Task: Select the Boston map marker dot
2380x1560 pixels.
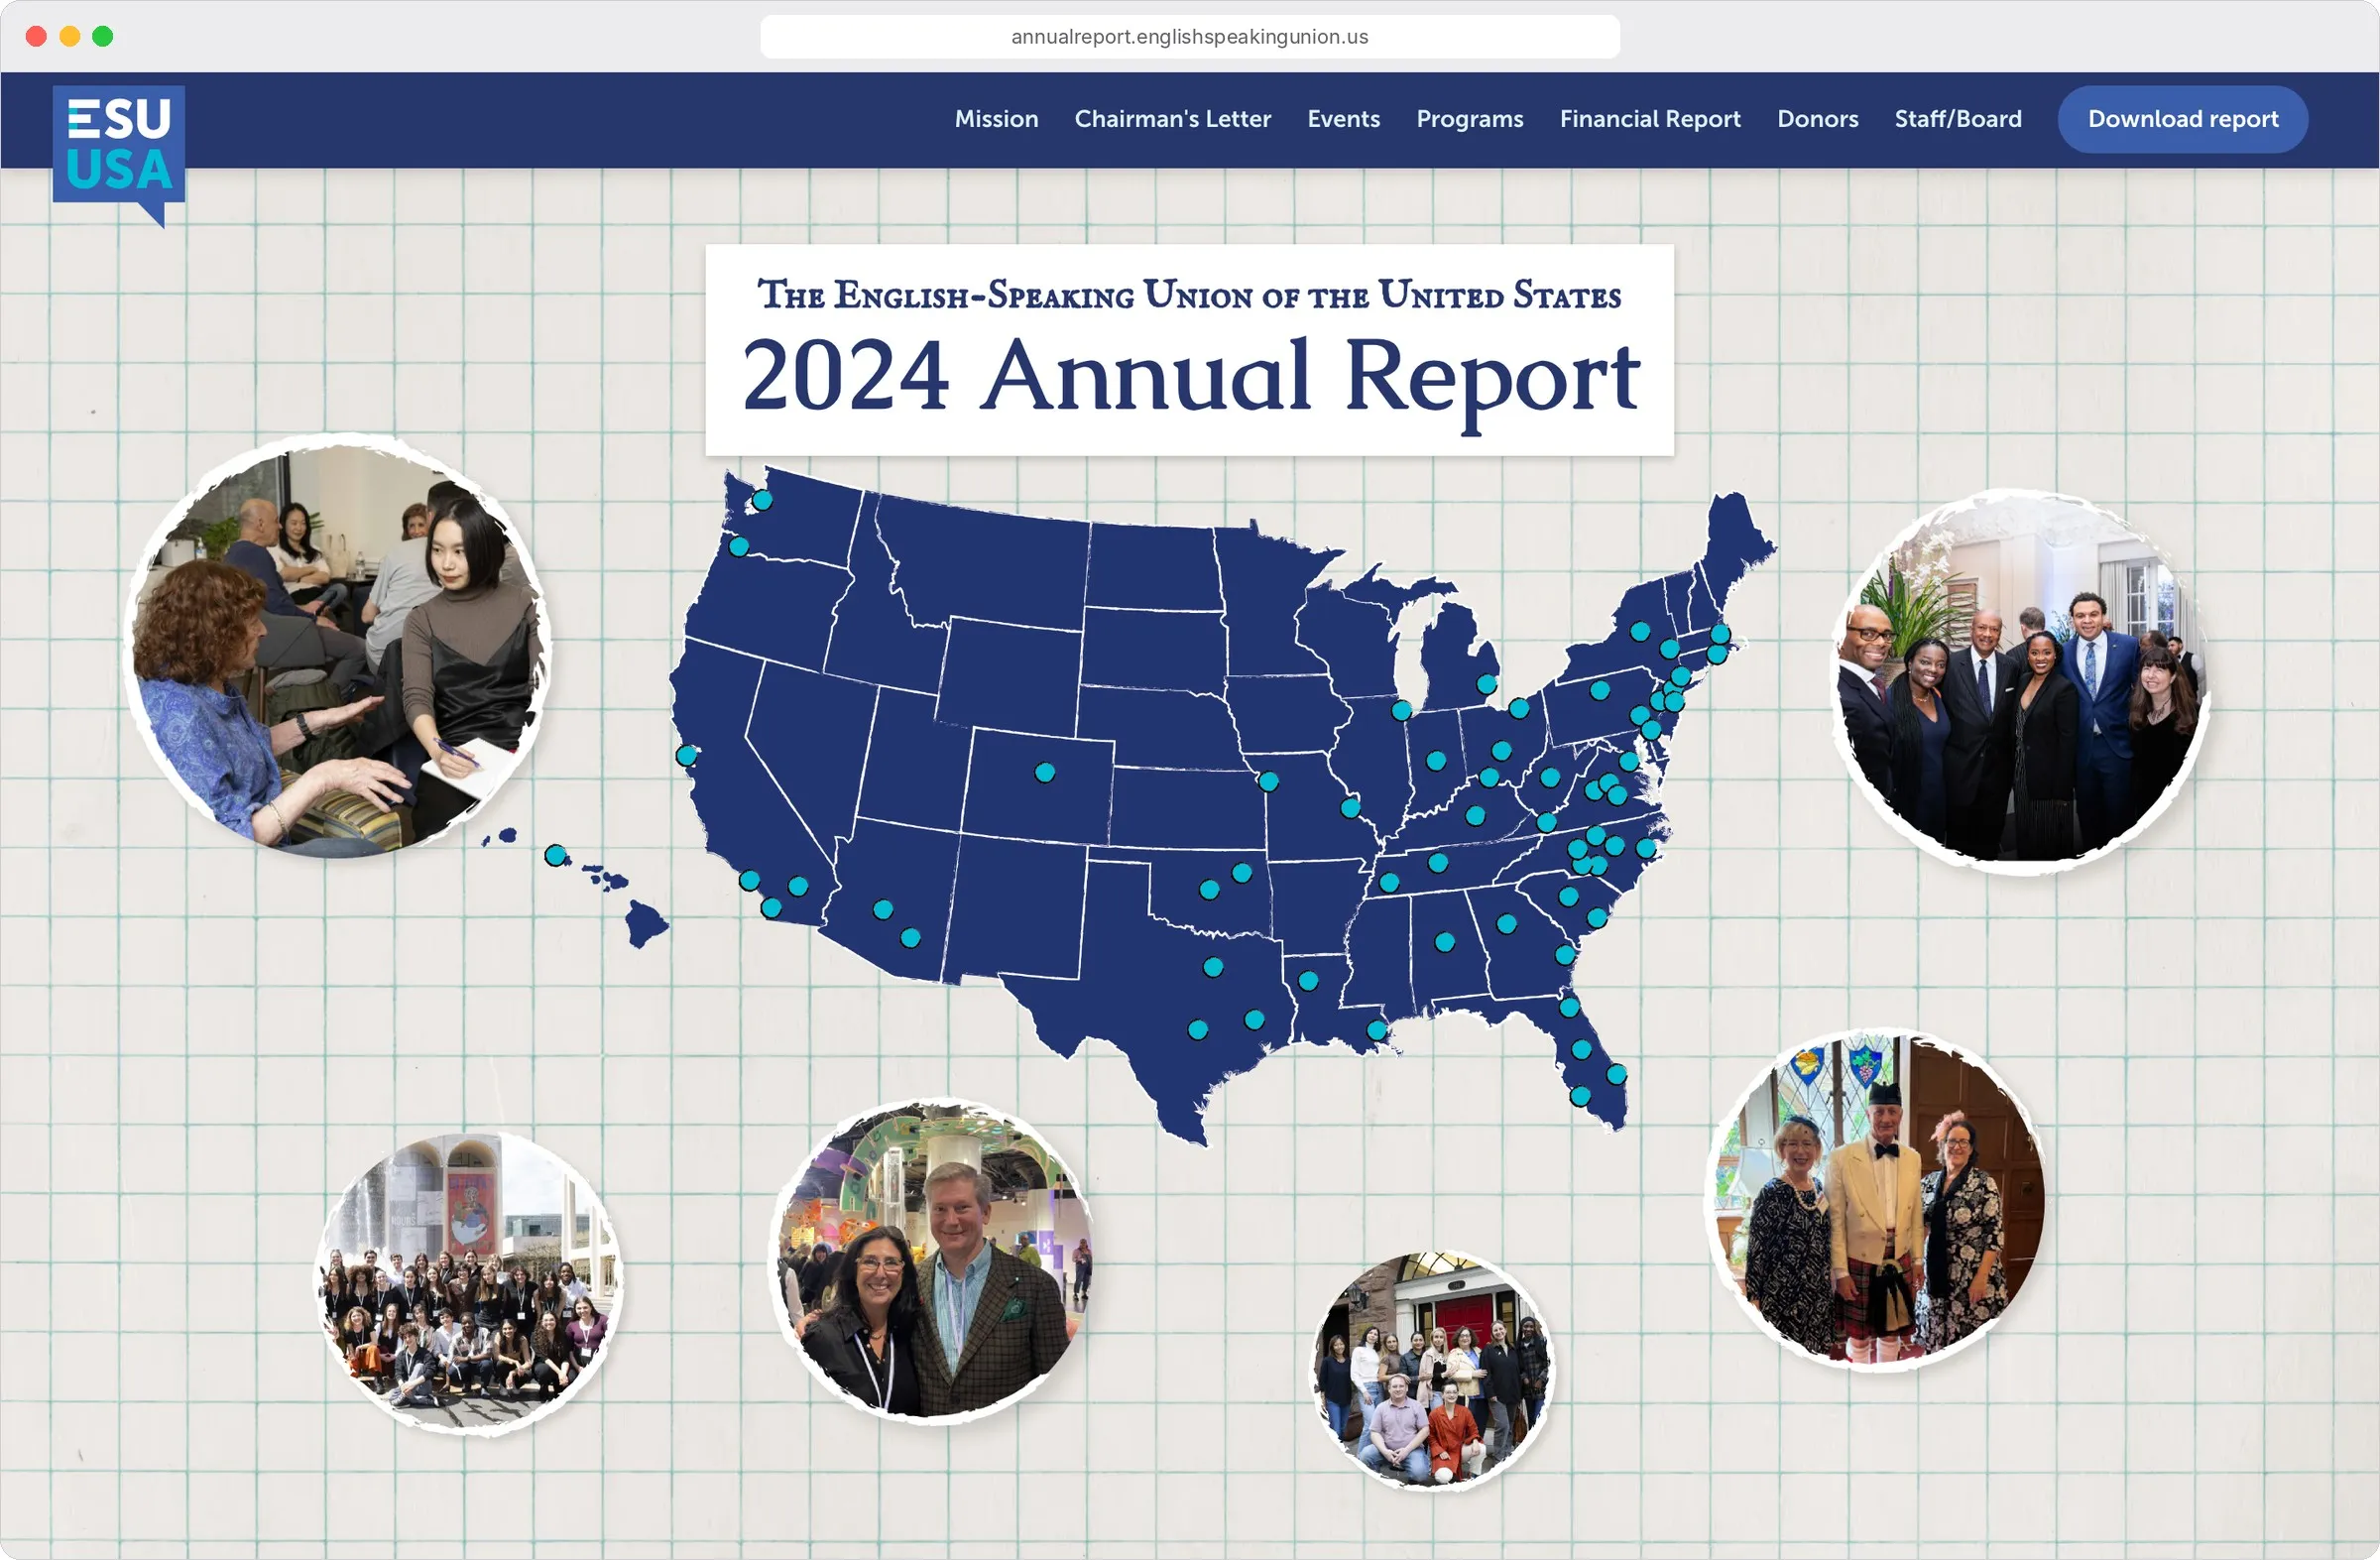Action: pyautogui.click(x=1720, y=633)
